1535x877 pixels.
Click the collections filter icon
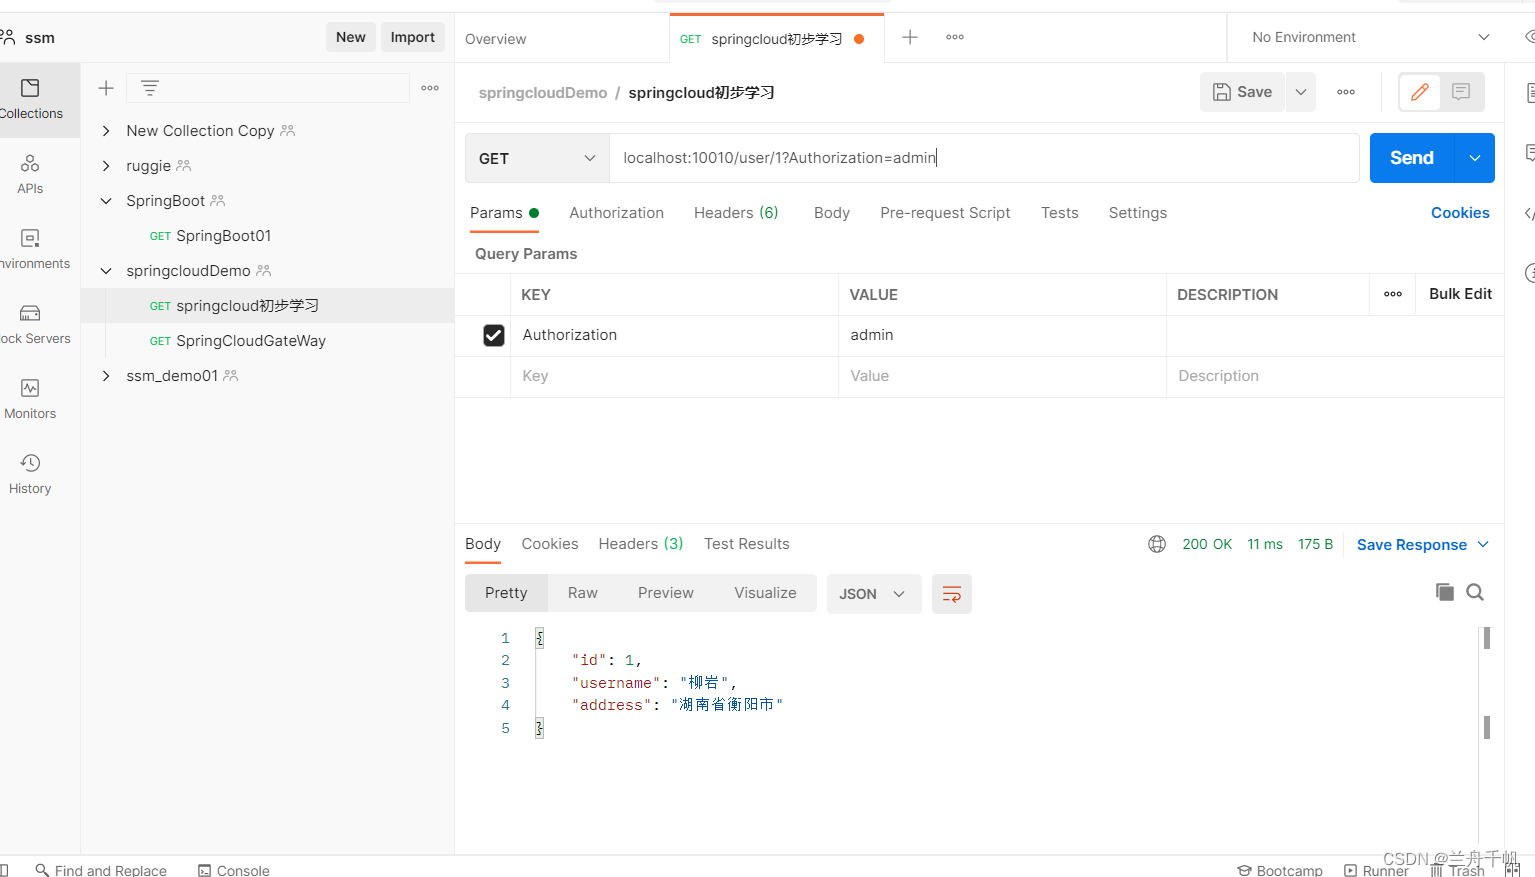click(x=150, y=88)
